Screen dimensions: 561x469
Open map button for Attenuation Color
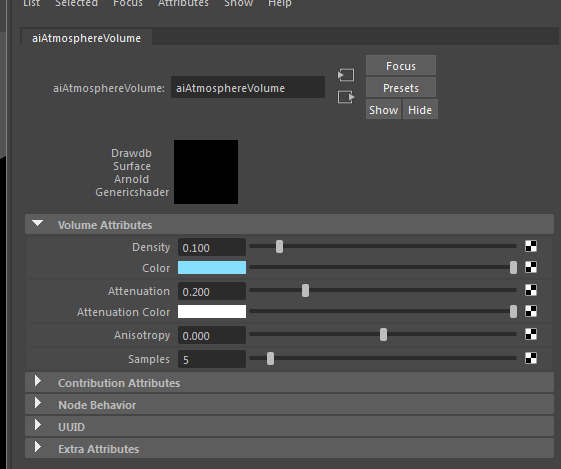coord(531,311)
